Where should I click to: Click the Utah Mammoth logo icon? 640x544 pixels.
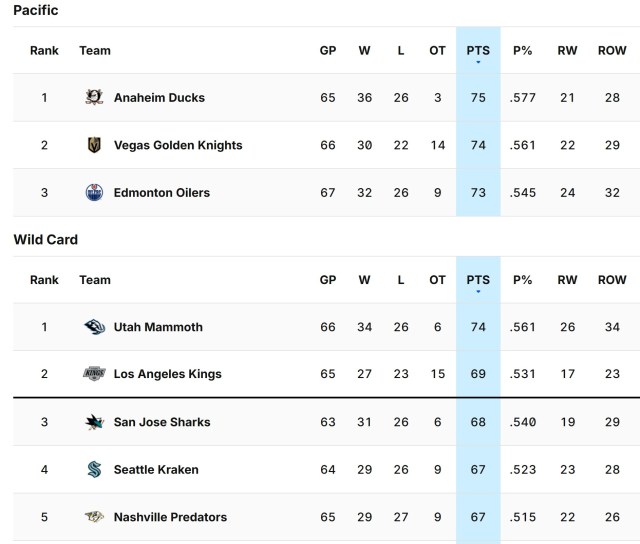click(x=94, y=327)
